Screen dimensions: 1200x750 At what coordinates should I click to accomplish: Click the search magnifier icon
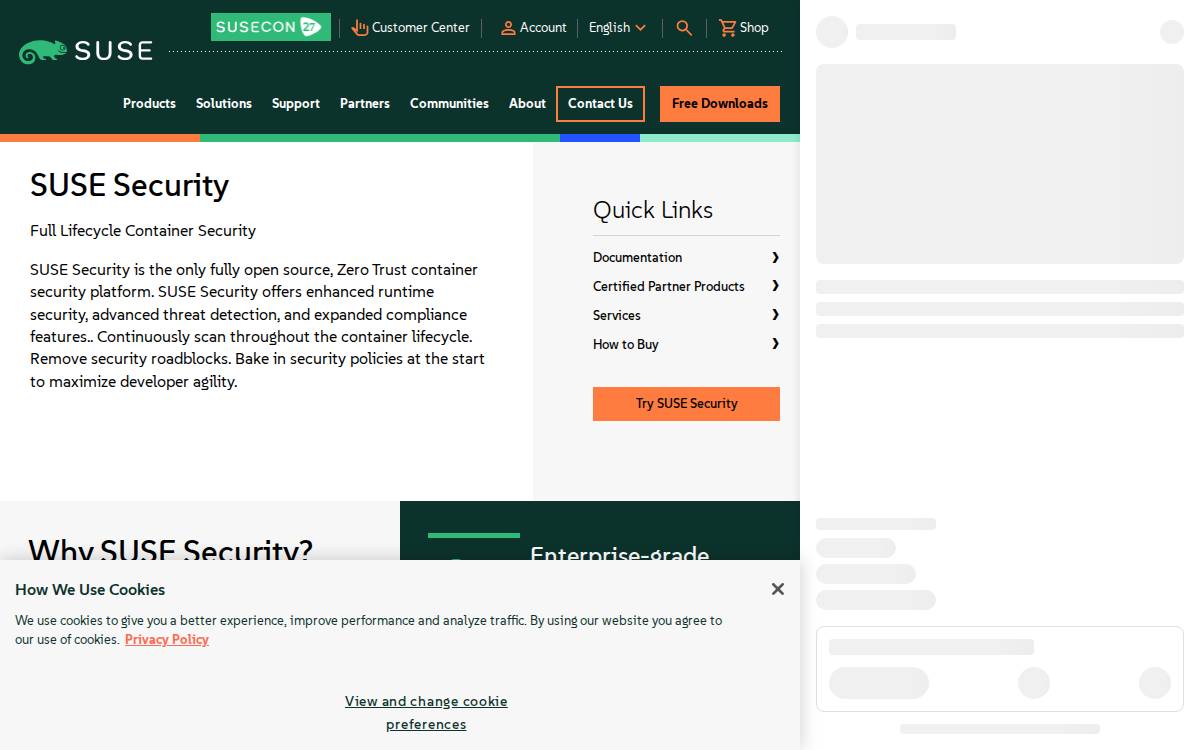[x=684, y=28]
